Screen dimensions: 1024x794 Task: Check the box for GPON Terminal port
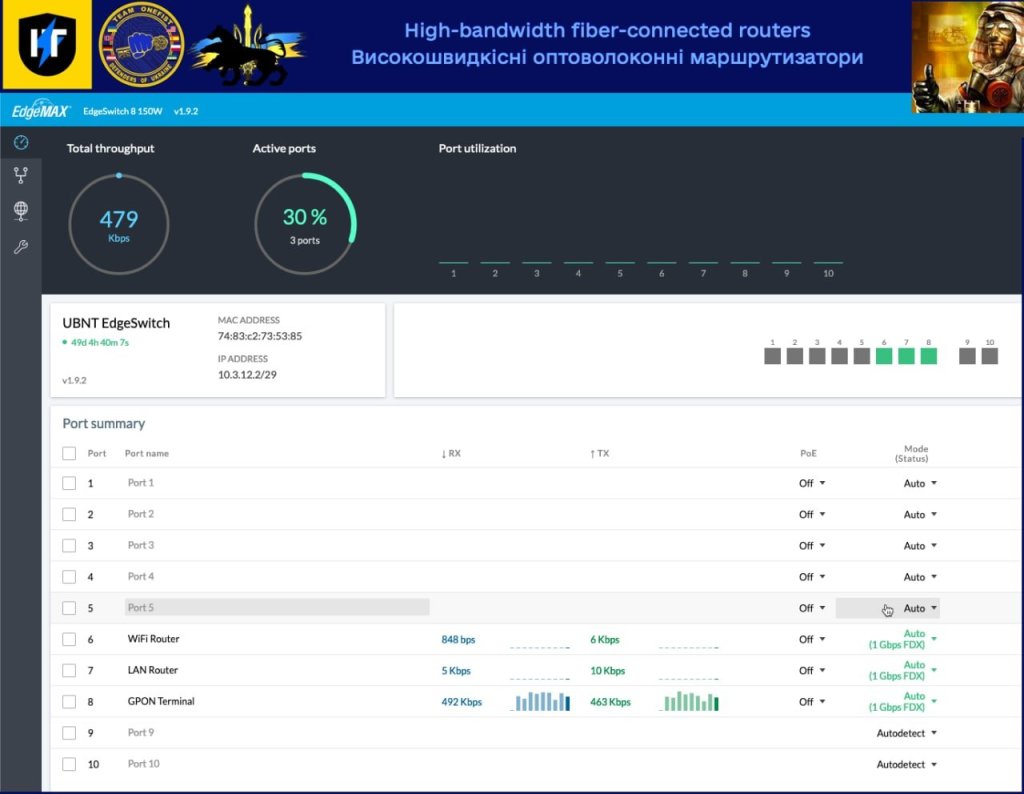tap(69, 702)
